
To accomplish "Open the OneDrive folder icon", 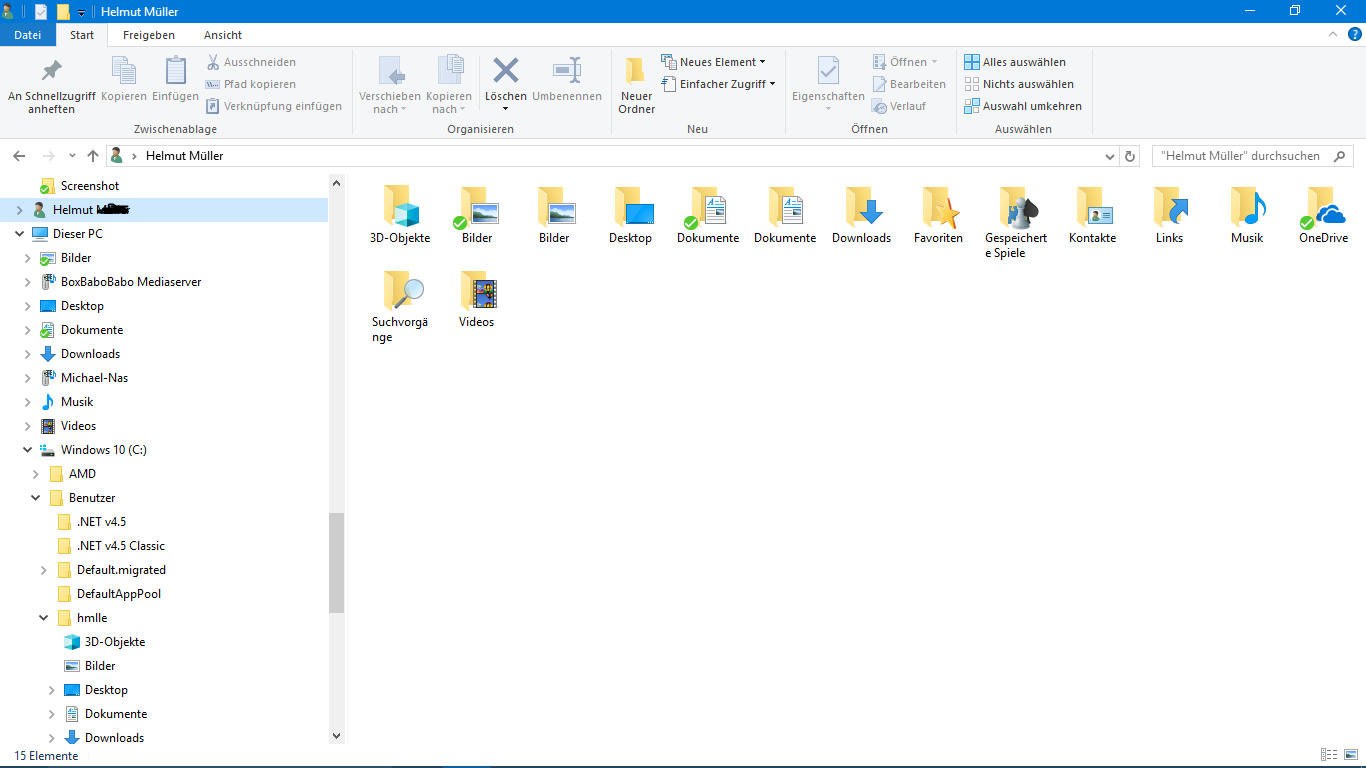I will tap(1323, 214).
